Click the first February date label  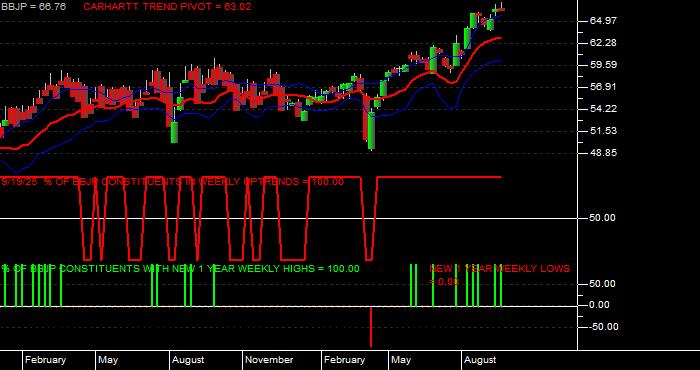coord(46,360)
